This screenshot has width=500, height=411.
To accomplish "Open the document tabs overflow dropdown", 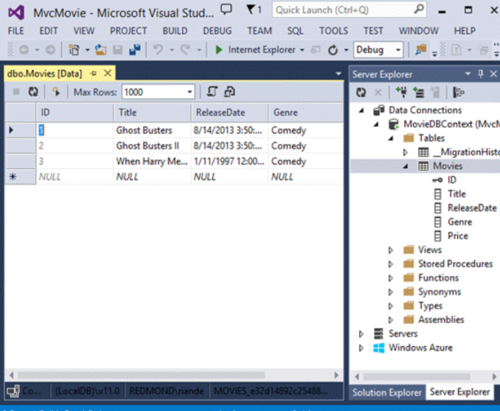I will point(338,74).
